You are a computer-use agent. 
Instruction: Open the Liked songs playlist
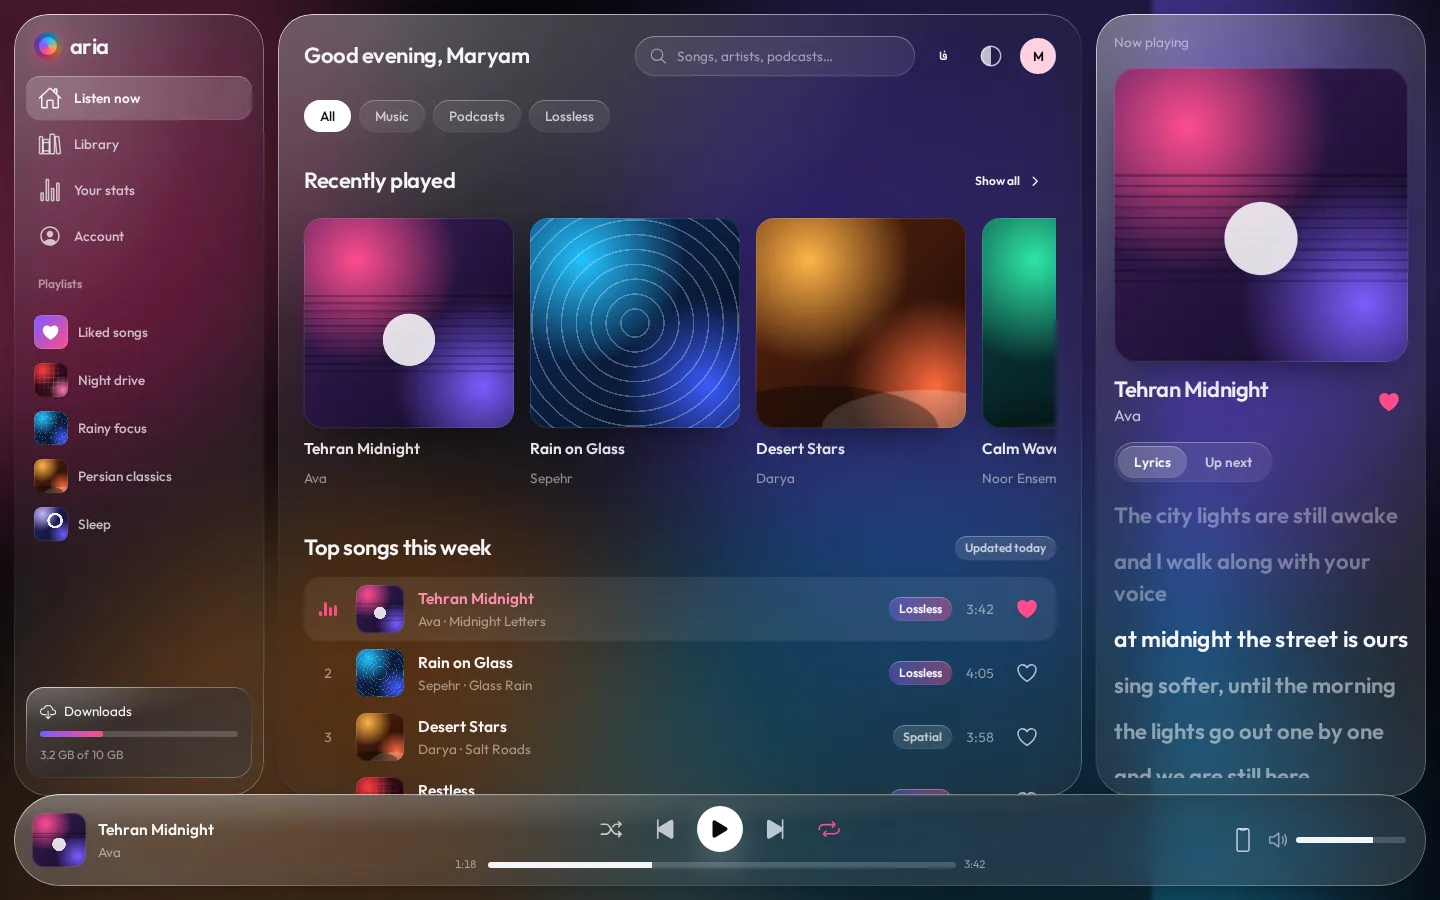click(139, 332)
